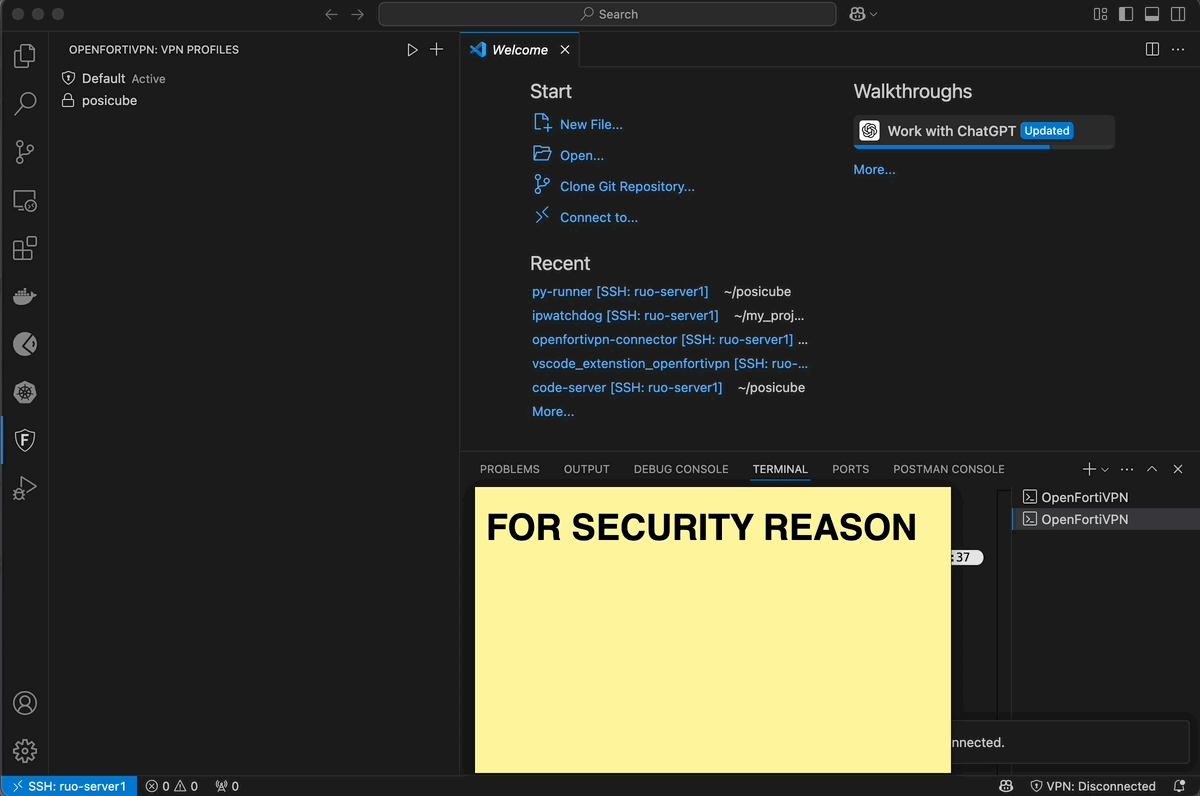The height and width of the screenshot is (796, 1200).
Task: Switch to the Output tab
Action: [587, 469]
